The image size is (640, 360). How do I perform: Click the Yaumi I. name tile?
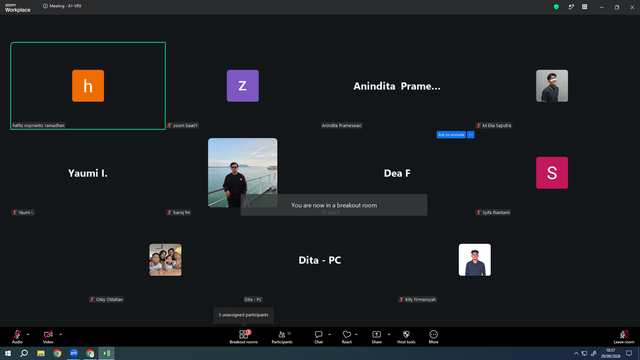coord(88,173)
